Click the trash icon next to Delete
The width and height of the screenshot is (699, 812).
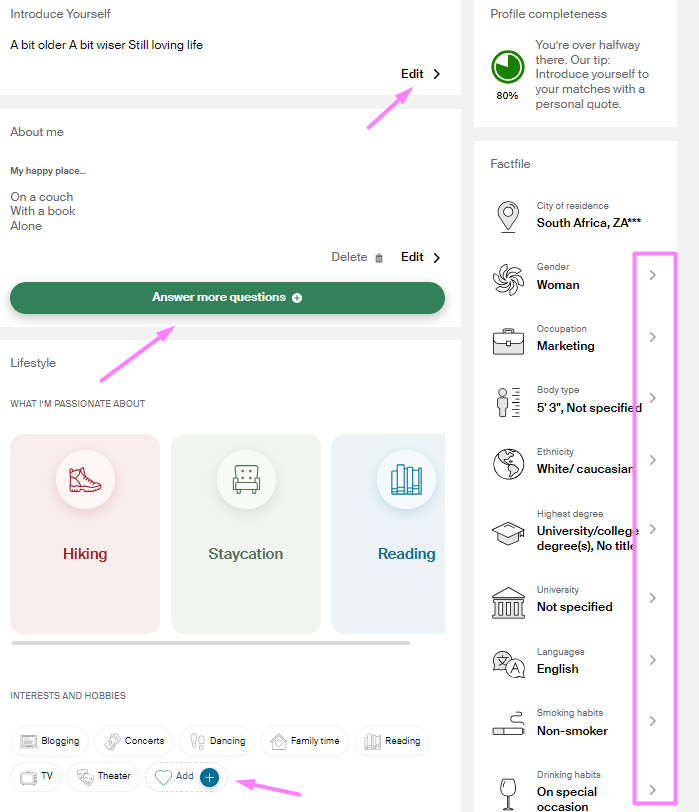click(378, 258)
